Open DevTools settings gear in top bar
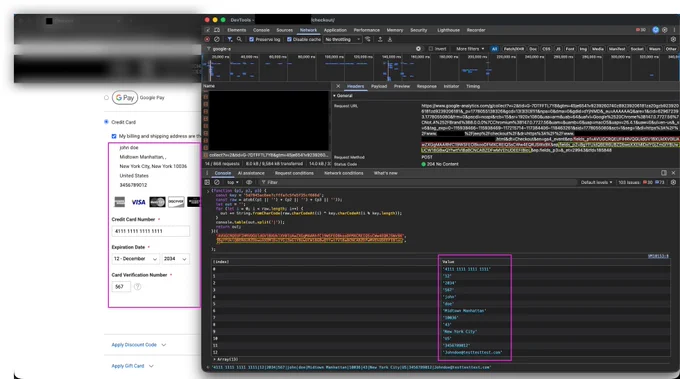Image resolution: width=680 pixels, height=379 pixels. click(664, 30)
